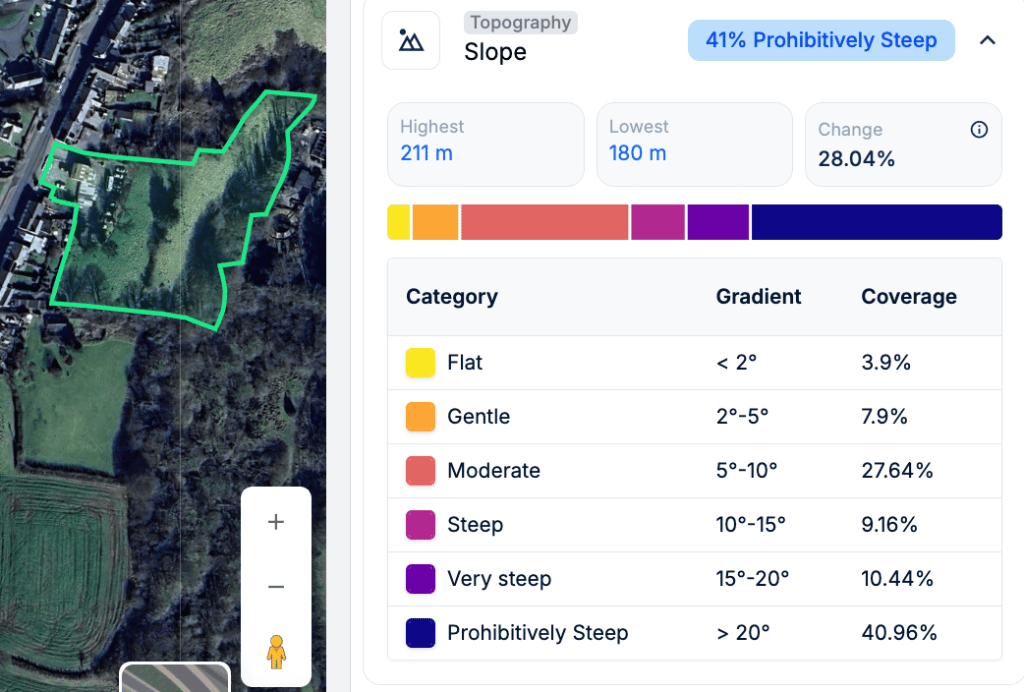Image resolution: width=1024 pixels, height=692 pixels.
Task: Expand the Highest elevation card
Action: 485,144
